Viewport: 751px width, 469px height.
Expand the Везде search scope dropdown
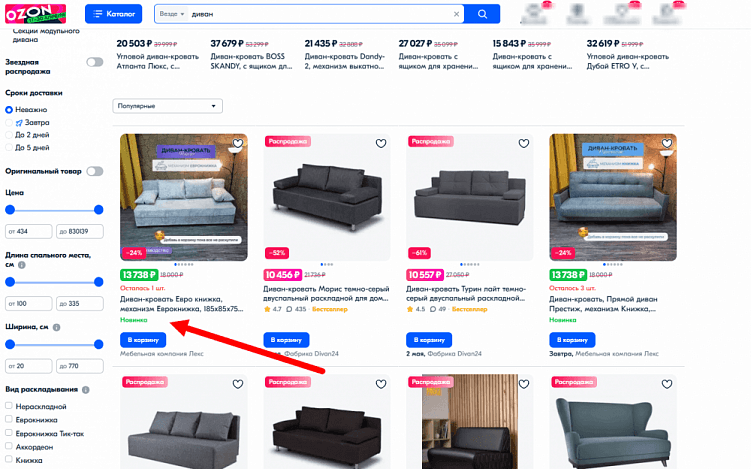[x=172, y=14]
